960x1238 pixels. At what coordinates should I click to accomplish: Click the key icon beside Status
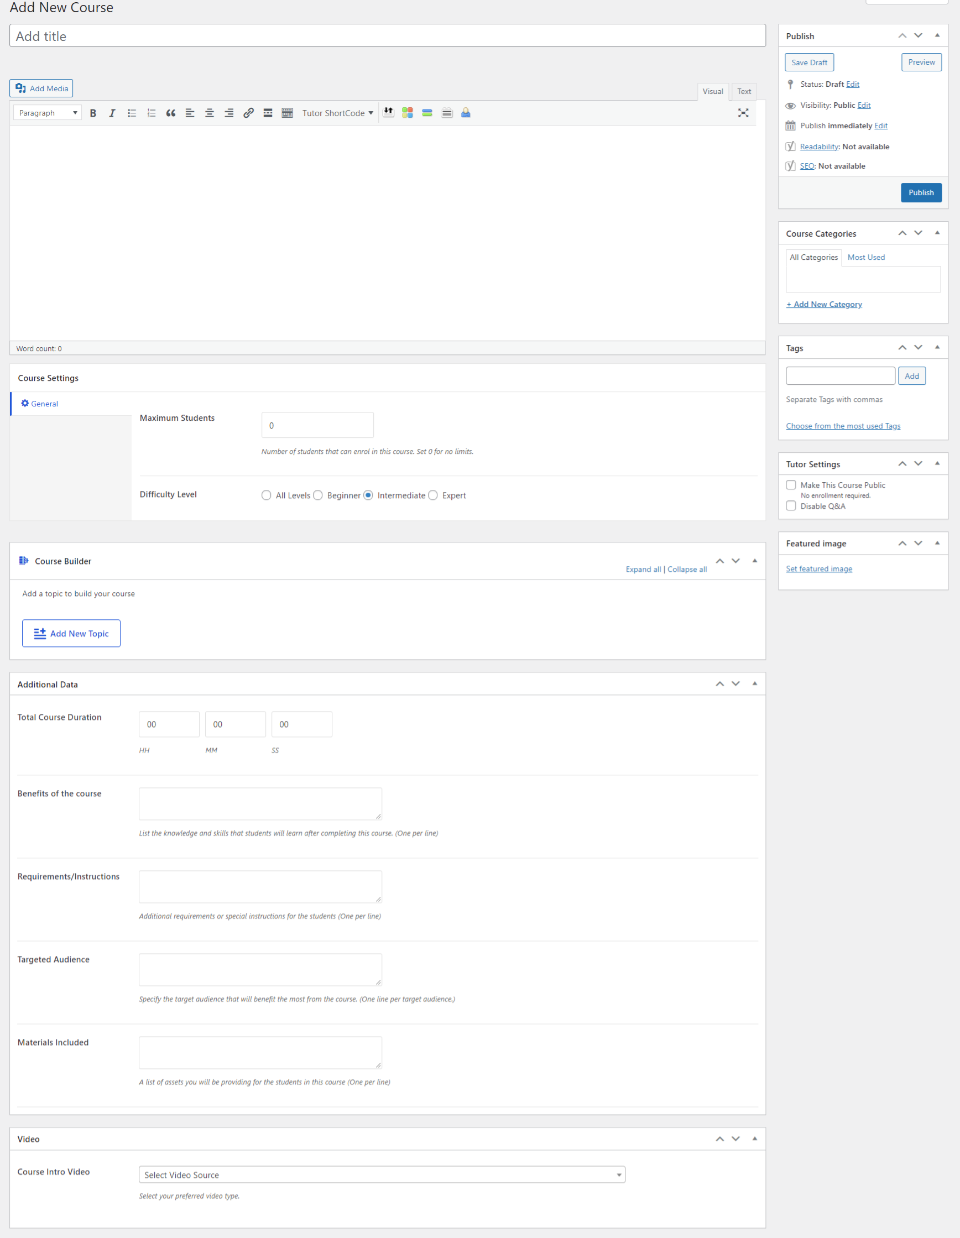791,85
